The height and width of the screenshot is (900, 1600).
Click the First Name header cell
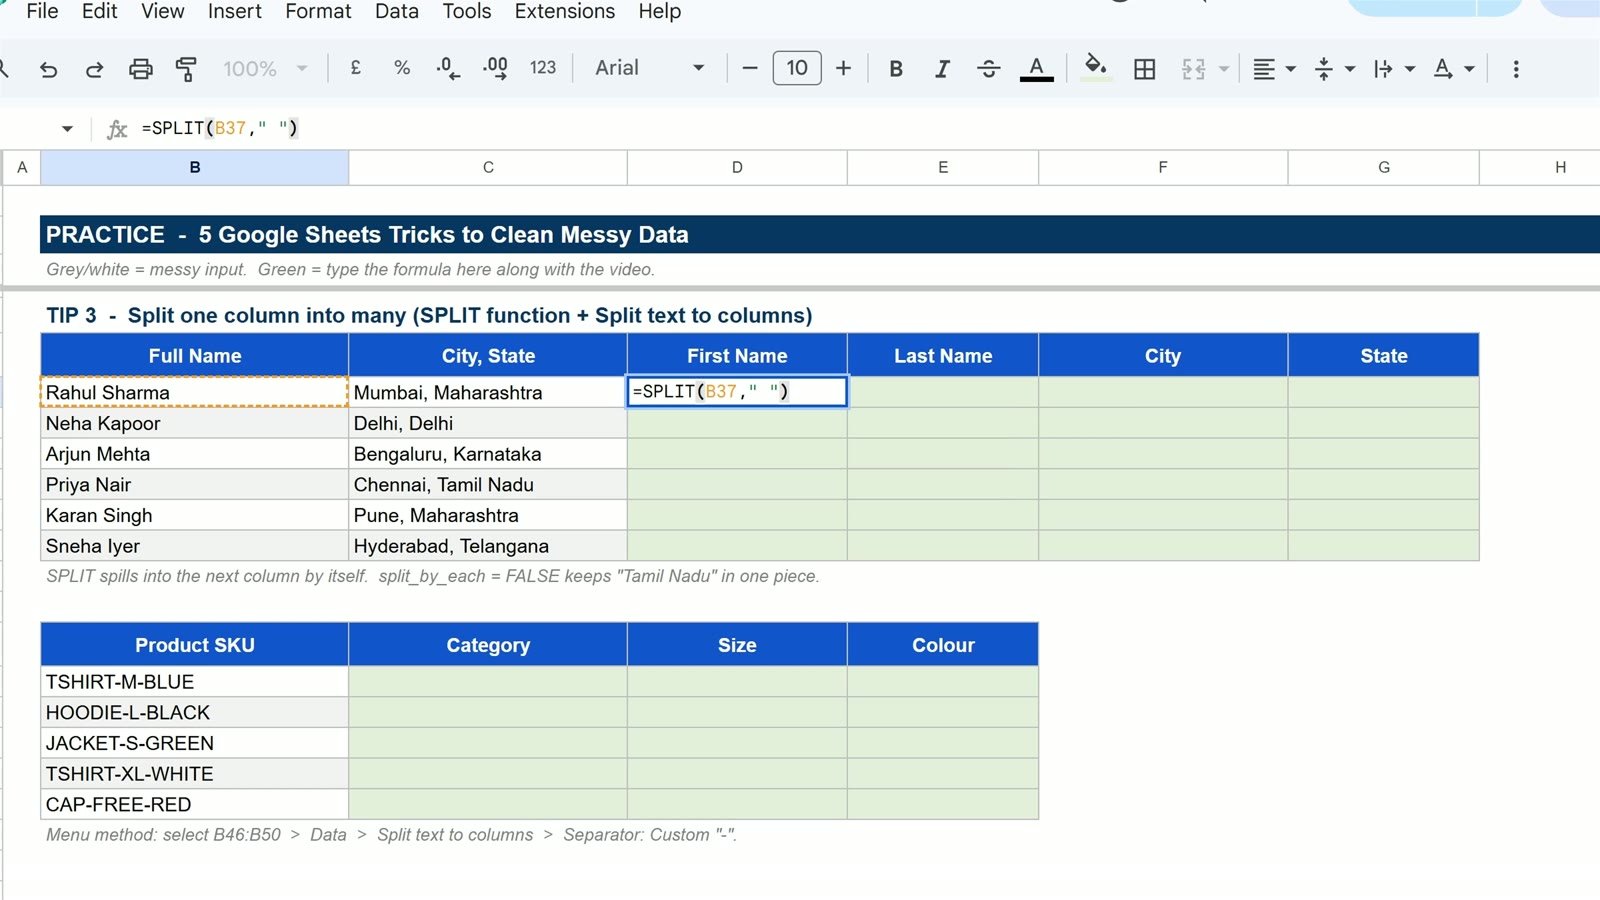737,356
